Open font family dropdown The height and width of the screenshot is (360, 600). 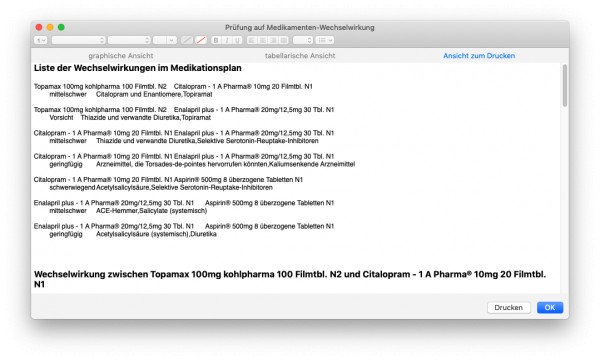pos(78,40)
